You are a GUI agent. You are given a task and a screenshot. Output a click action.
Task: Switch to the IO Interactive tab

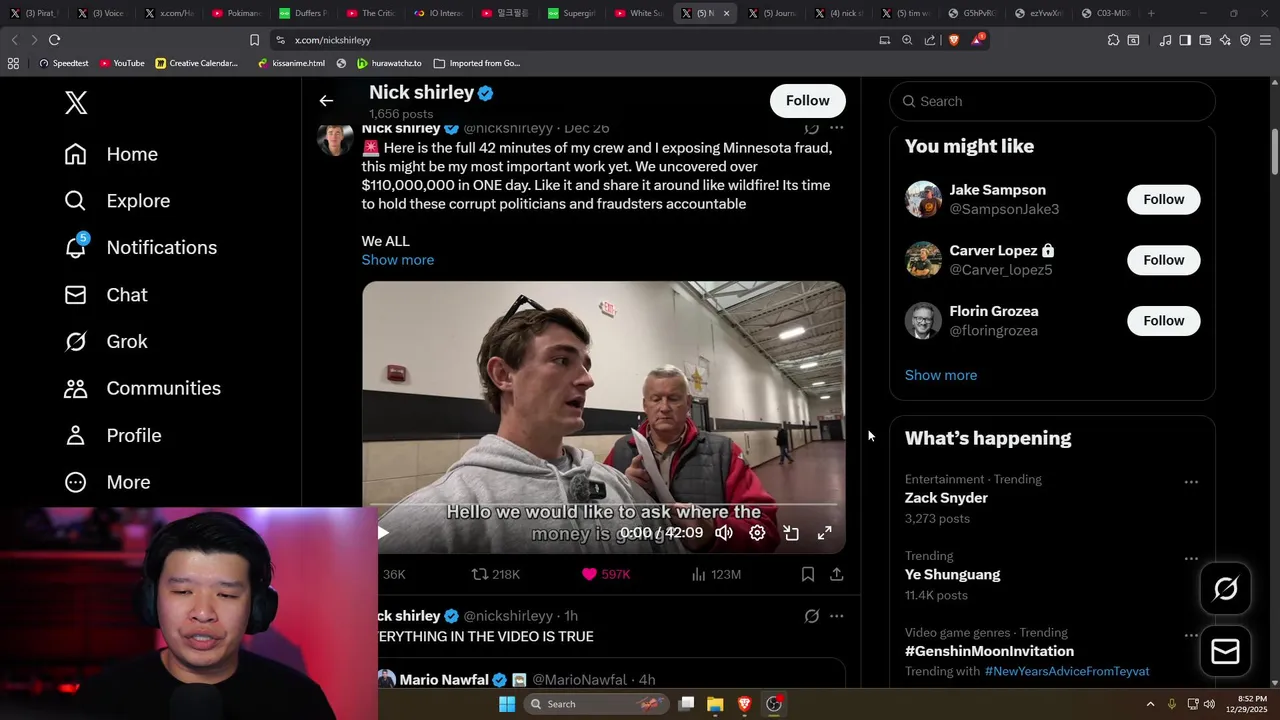click(437, 13)
